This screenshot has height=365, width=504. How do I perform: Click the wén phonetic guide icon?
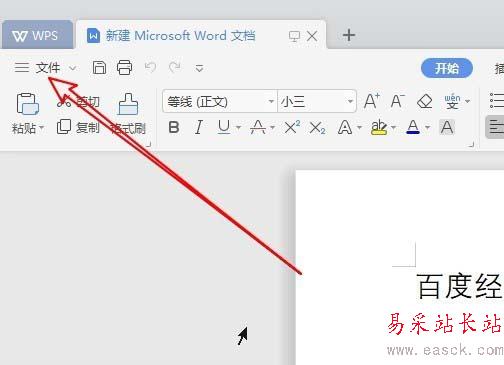pos(452,101)
